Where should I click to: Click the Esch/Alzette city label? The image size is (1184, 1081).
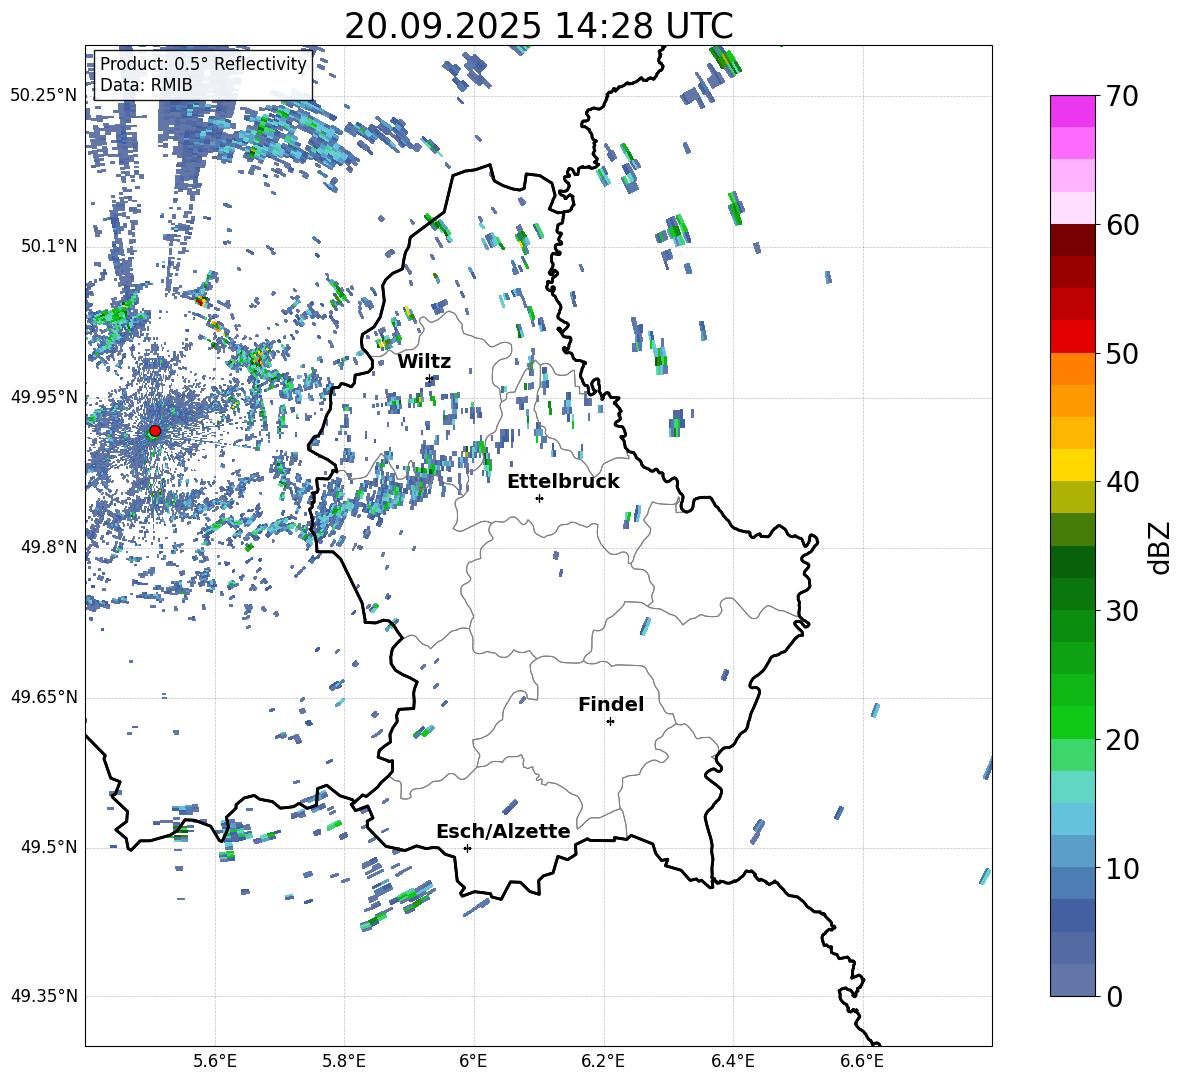coord(503,832)
